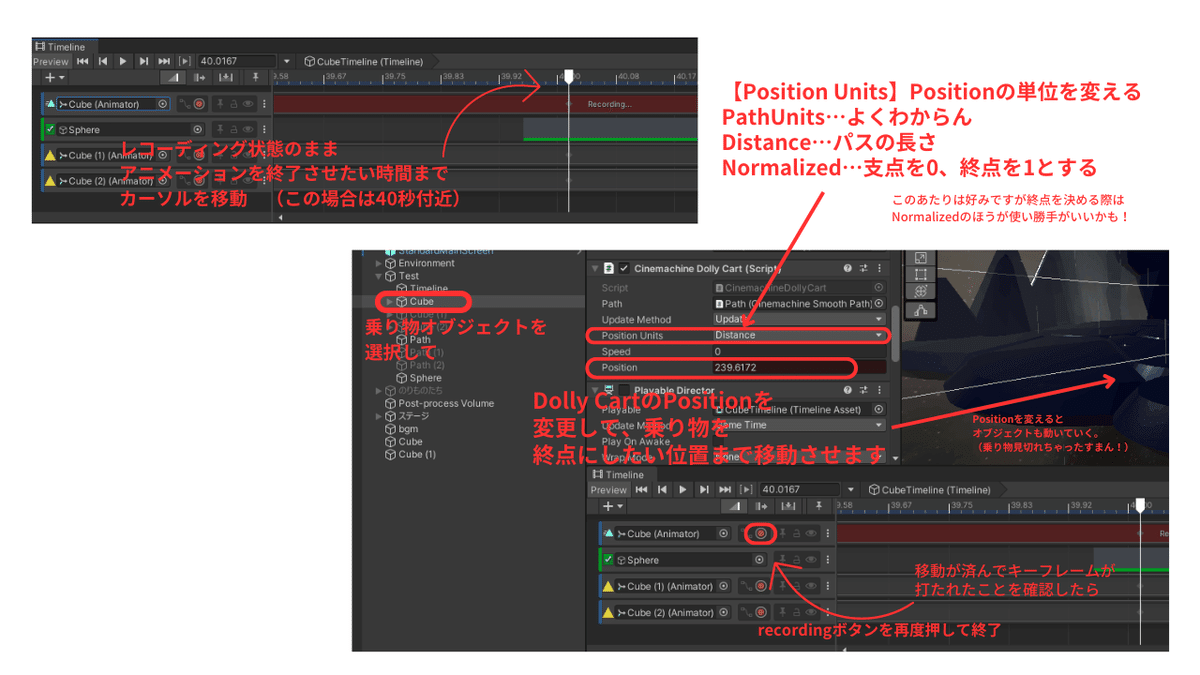Click the CubeTimeline (Timeline) breadcrumb in top Timeline

point(364,61)
